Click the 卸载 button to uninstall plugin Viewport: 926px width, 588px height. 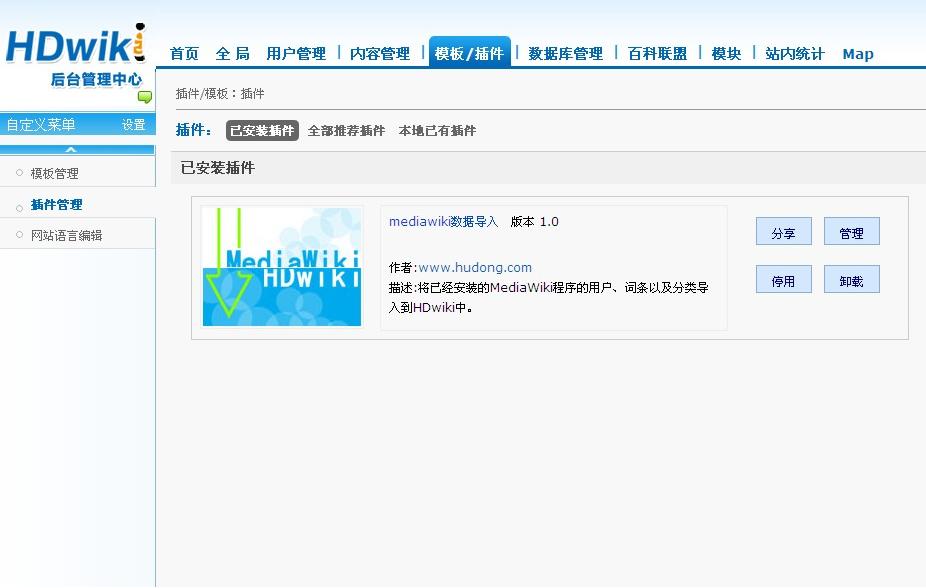852,279
